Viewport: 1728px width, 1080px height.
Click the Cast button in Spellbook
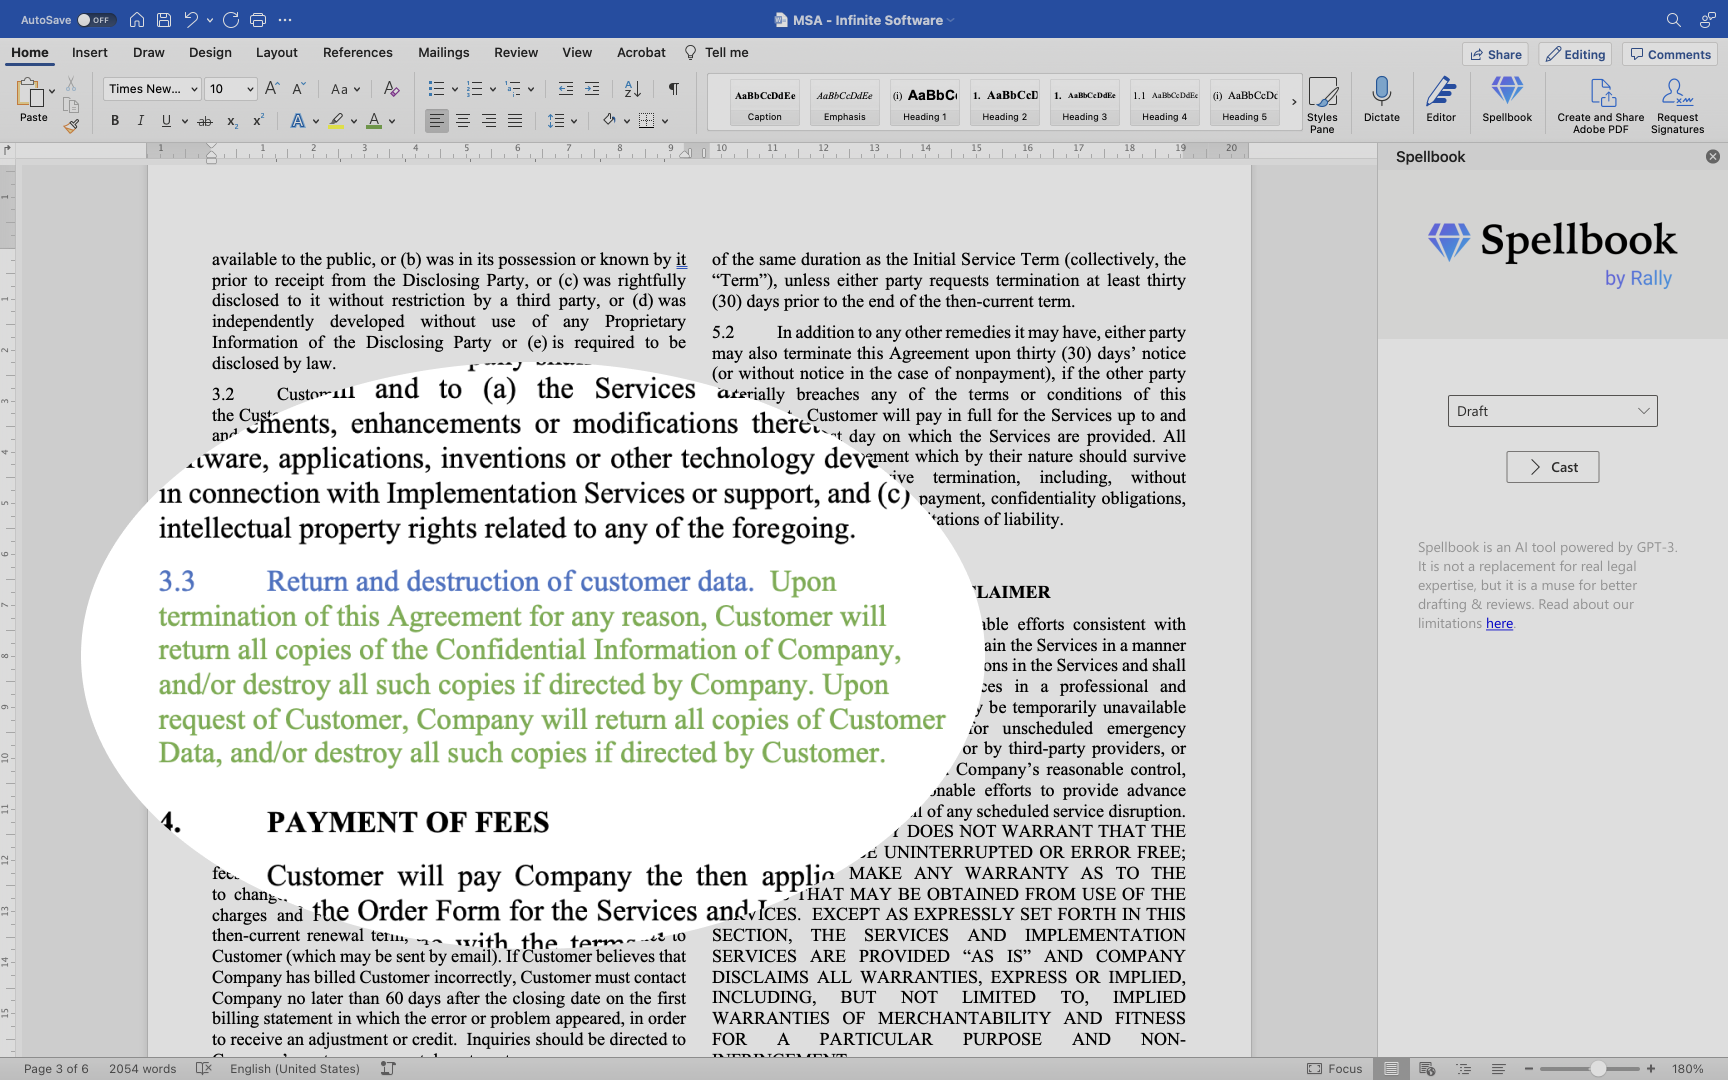1552,466
